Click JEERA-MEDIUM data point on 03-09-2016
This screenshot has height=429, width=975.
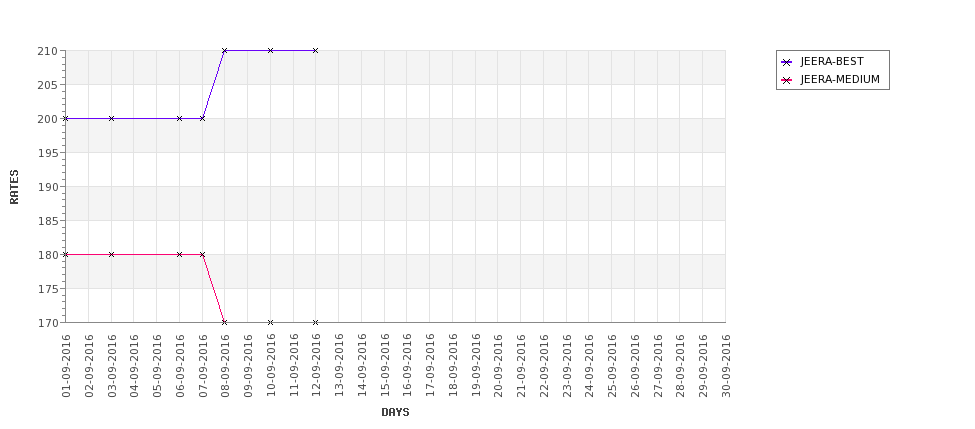(x=111, y=254)
